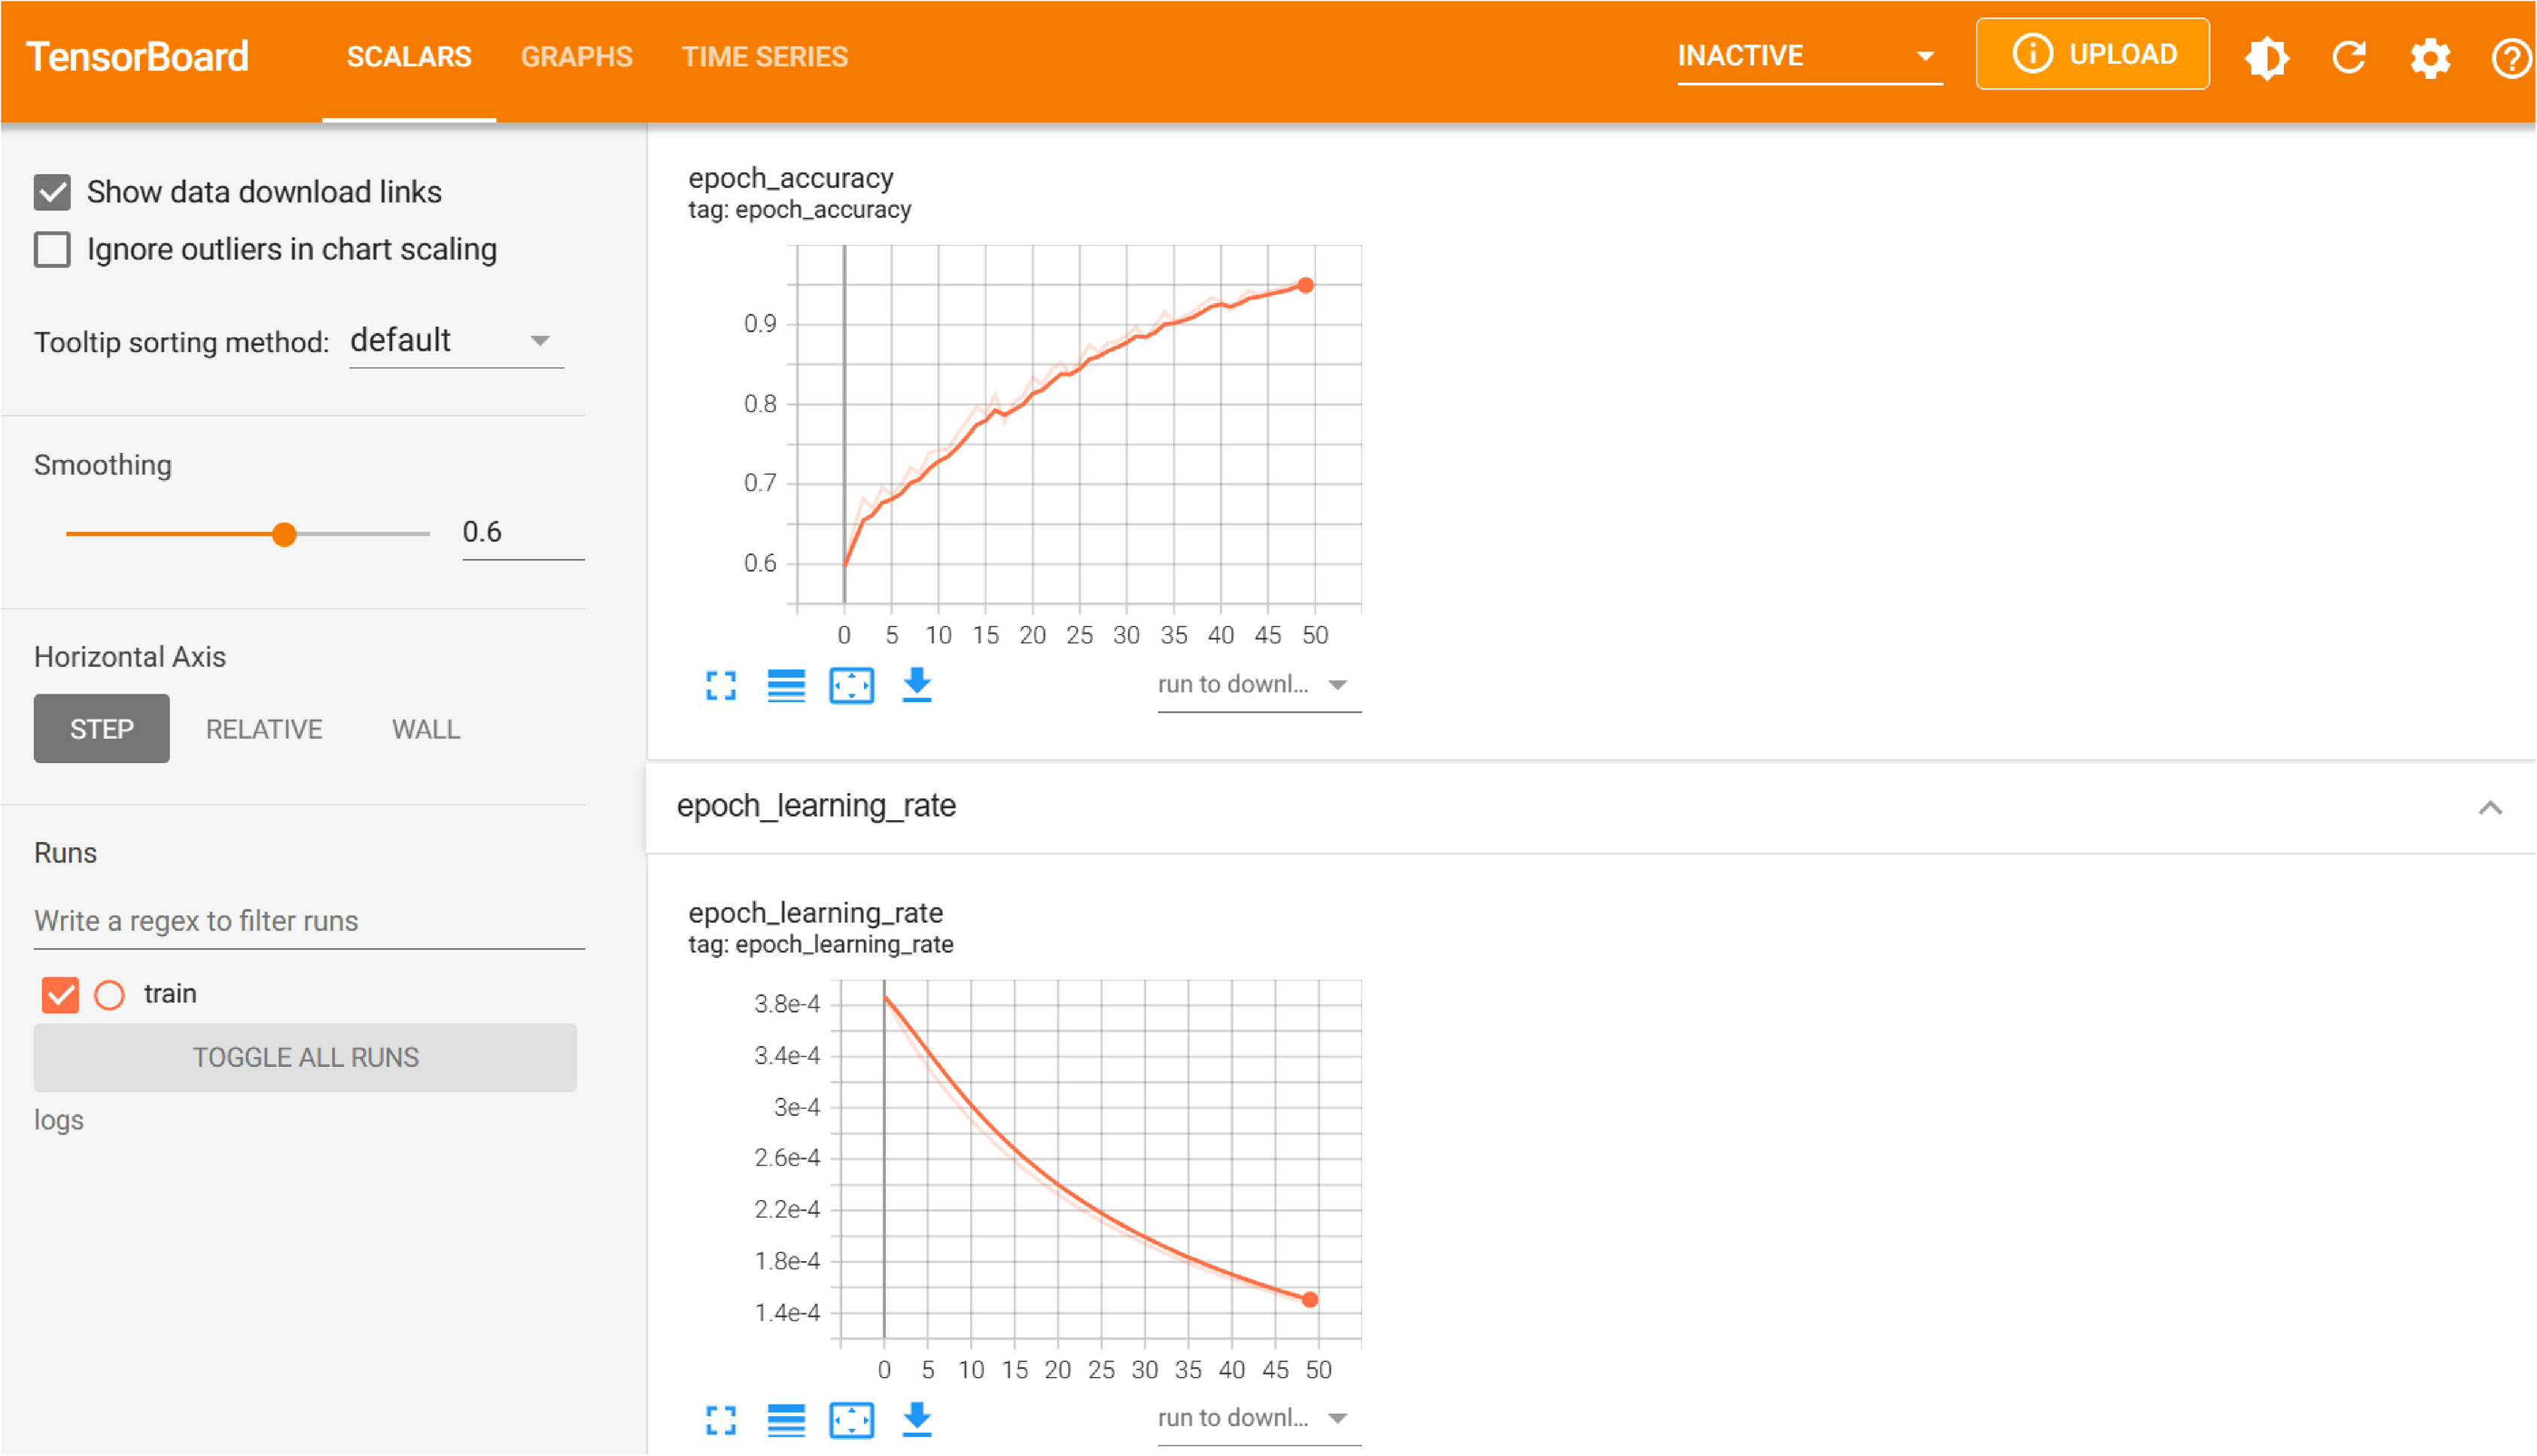Uncheck the train run checkbox
This screenshot has width=2537, height=1456.
60,995
